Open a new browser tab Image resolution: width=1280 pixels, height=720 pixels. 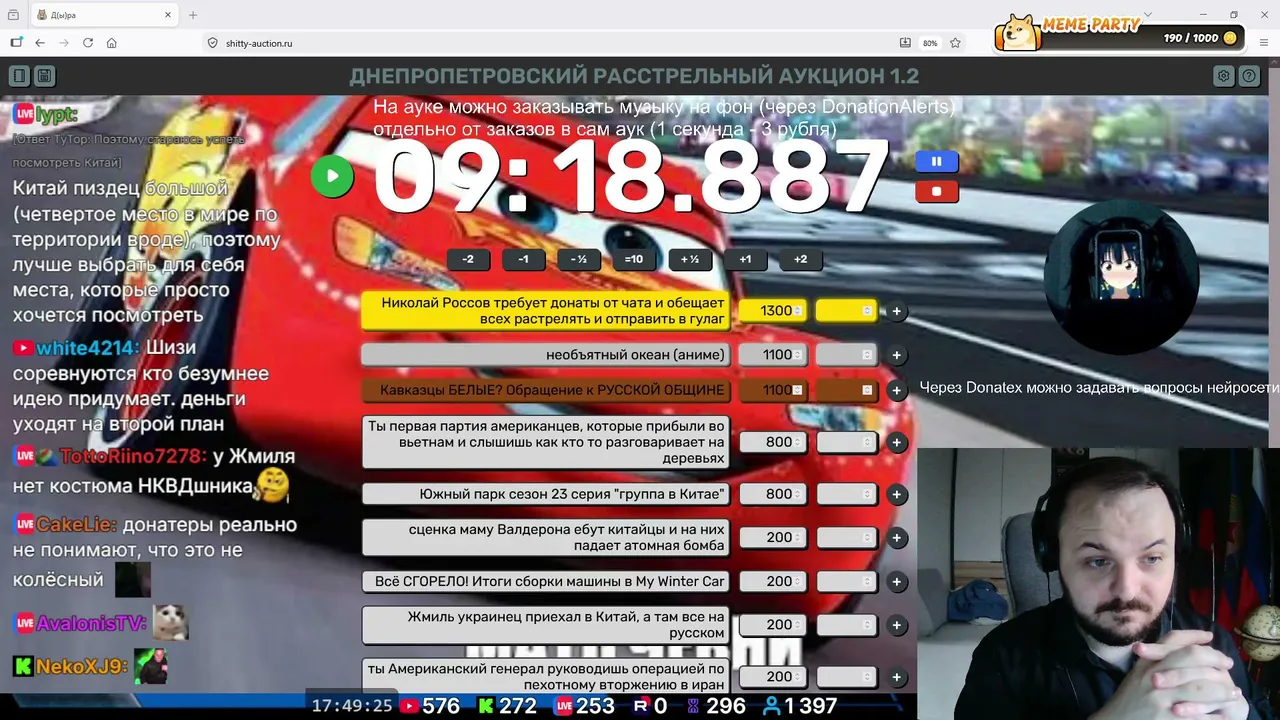(x=193, y=15)
